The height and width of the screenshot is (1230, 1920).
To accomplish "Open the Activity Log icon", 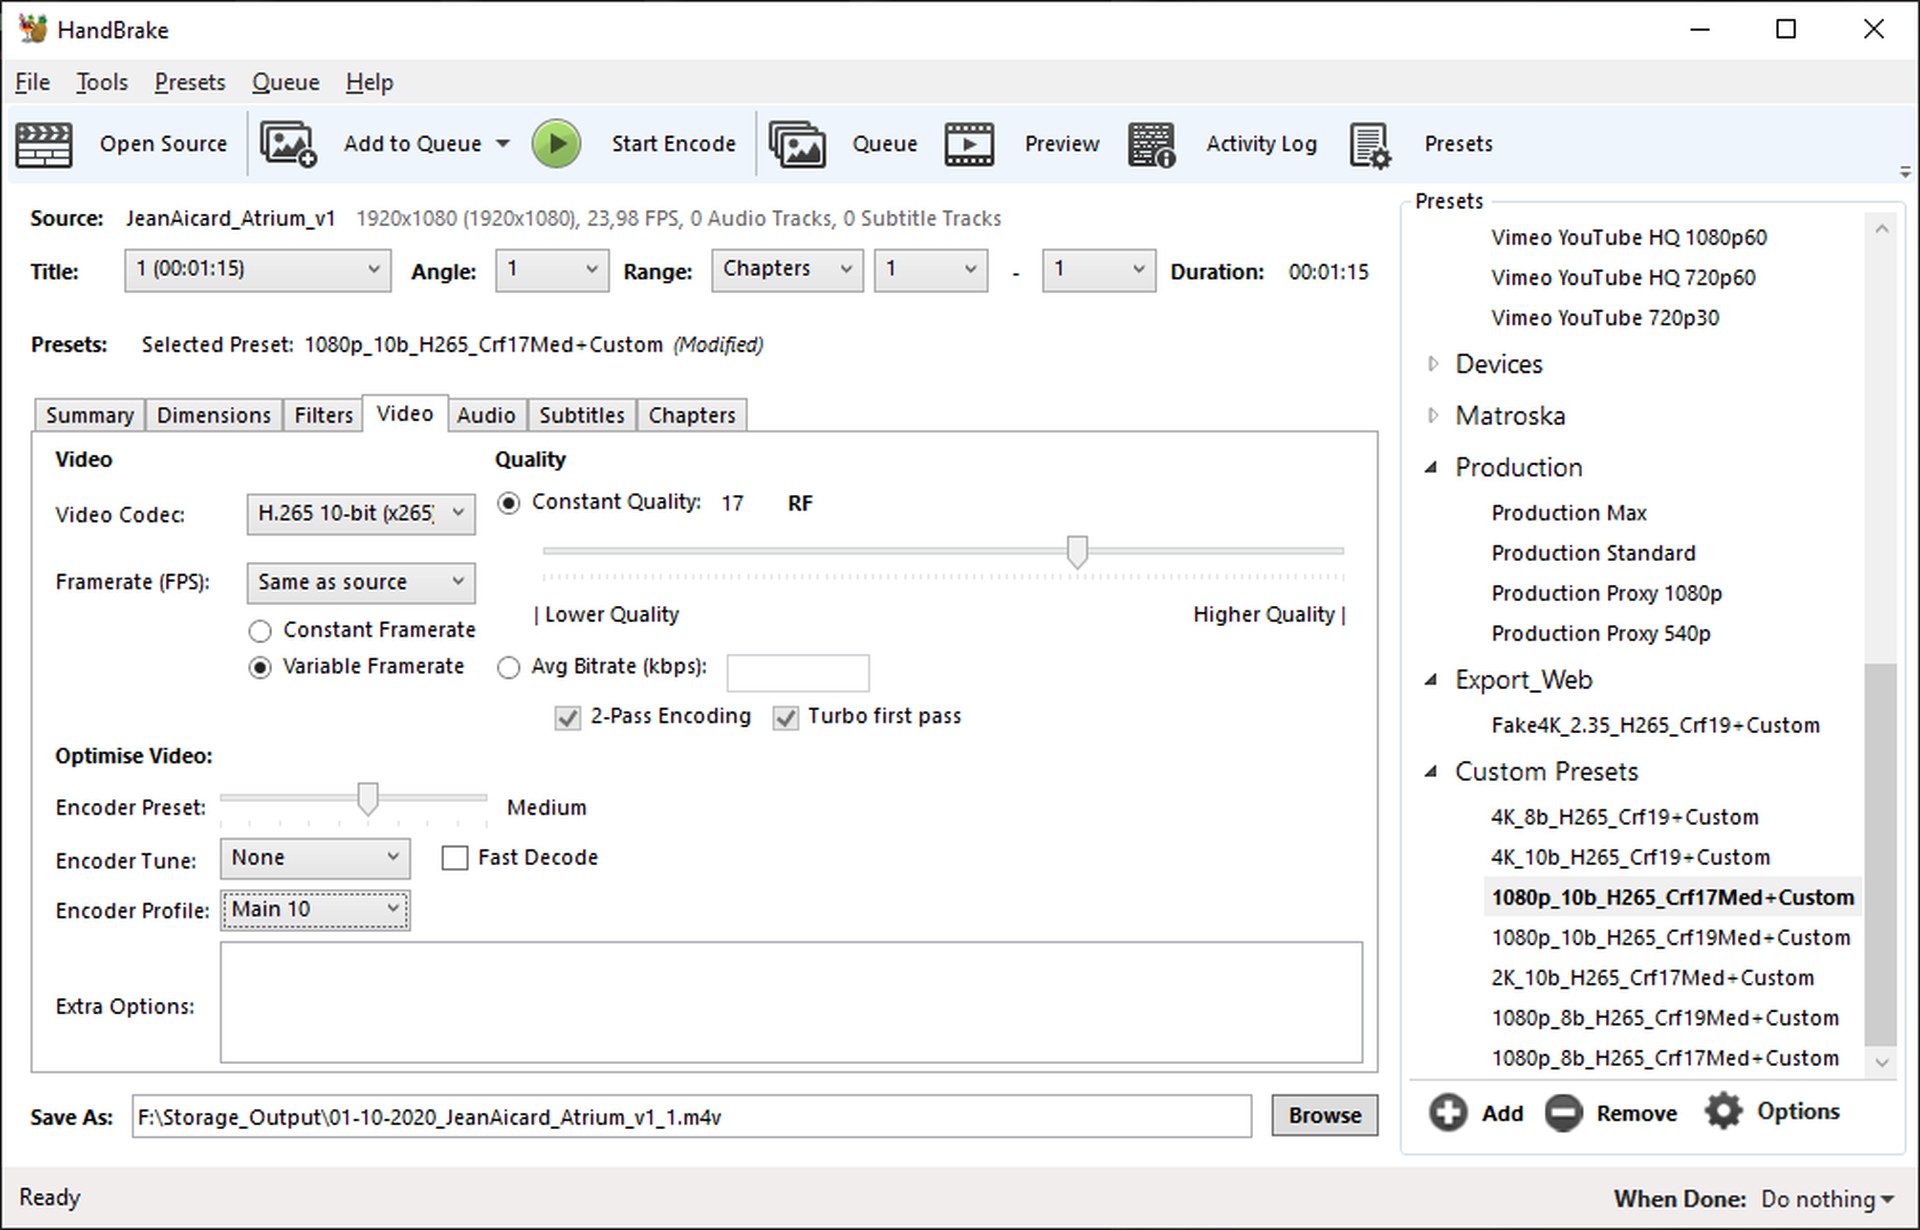I will click(1151, 145).
